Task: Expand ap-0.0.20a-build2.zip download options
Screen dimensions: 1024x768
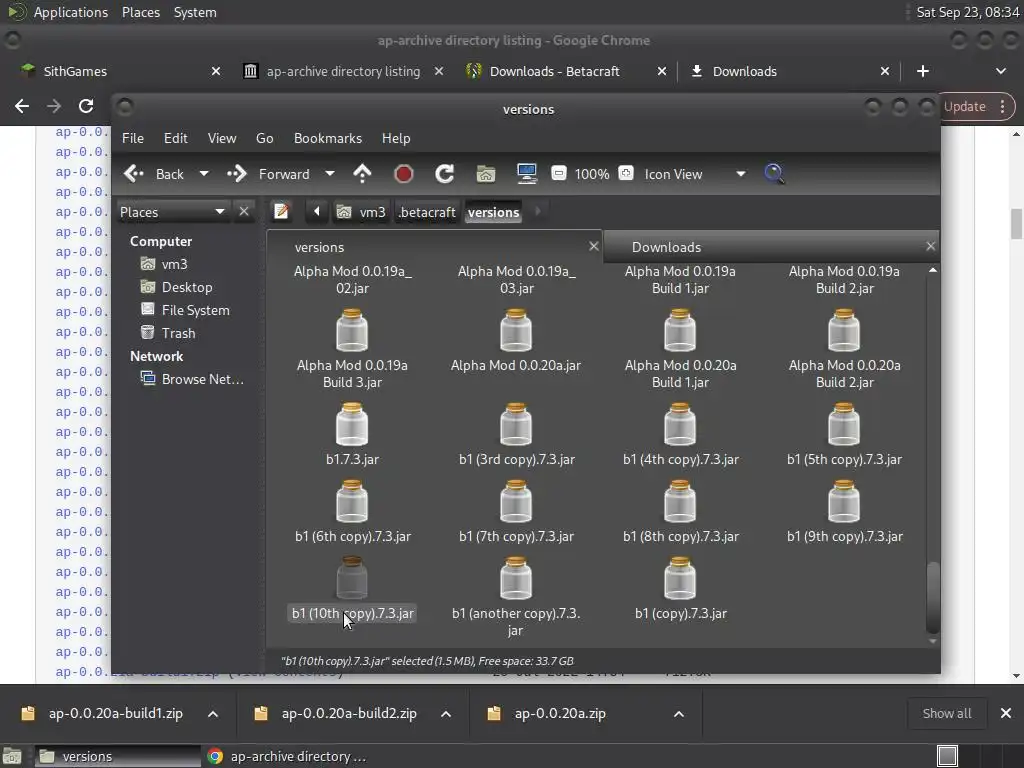Action: point(446,714)
